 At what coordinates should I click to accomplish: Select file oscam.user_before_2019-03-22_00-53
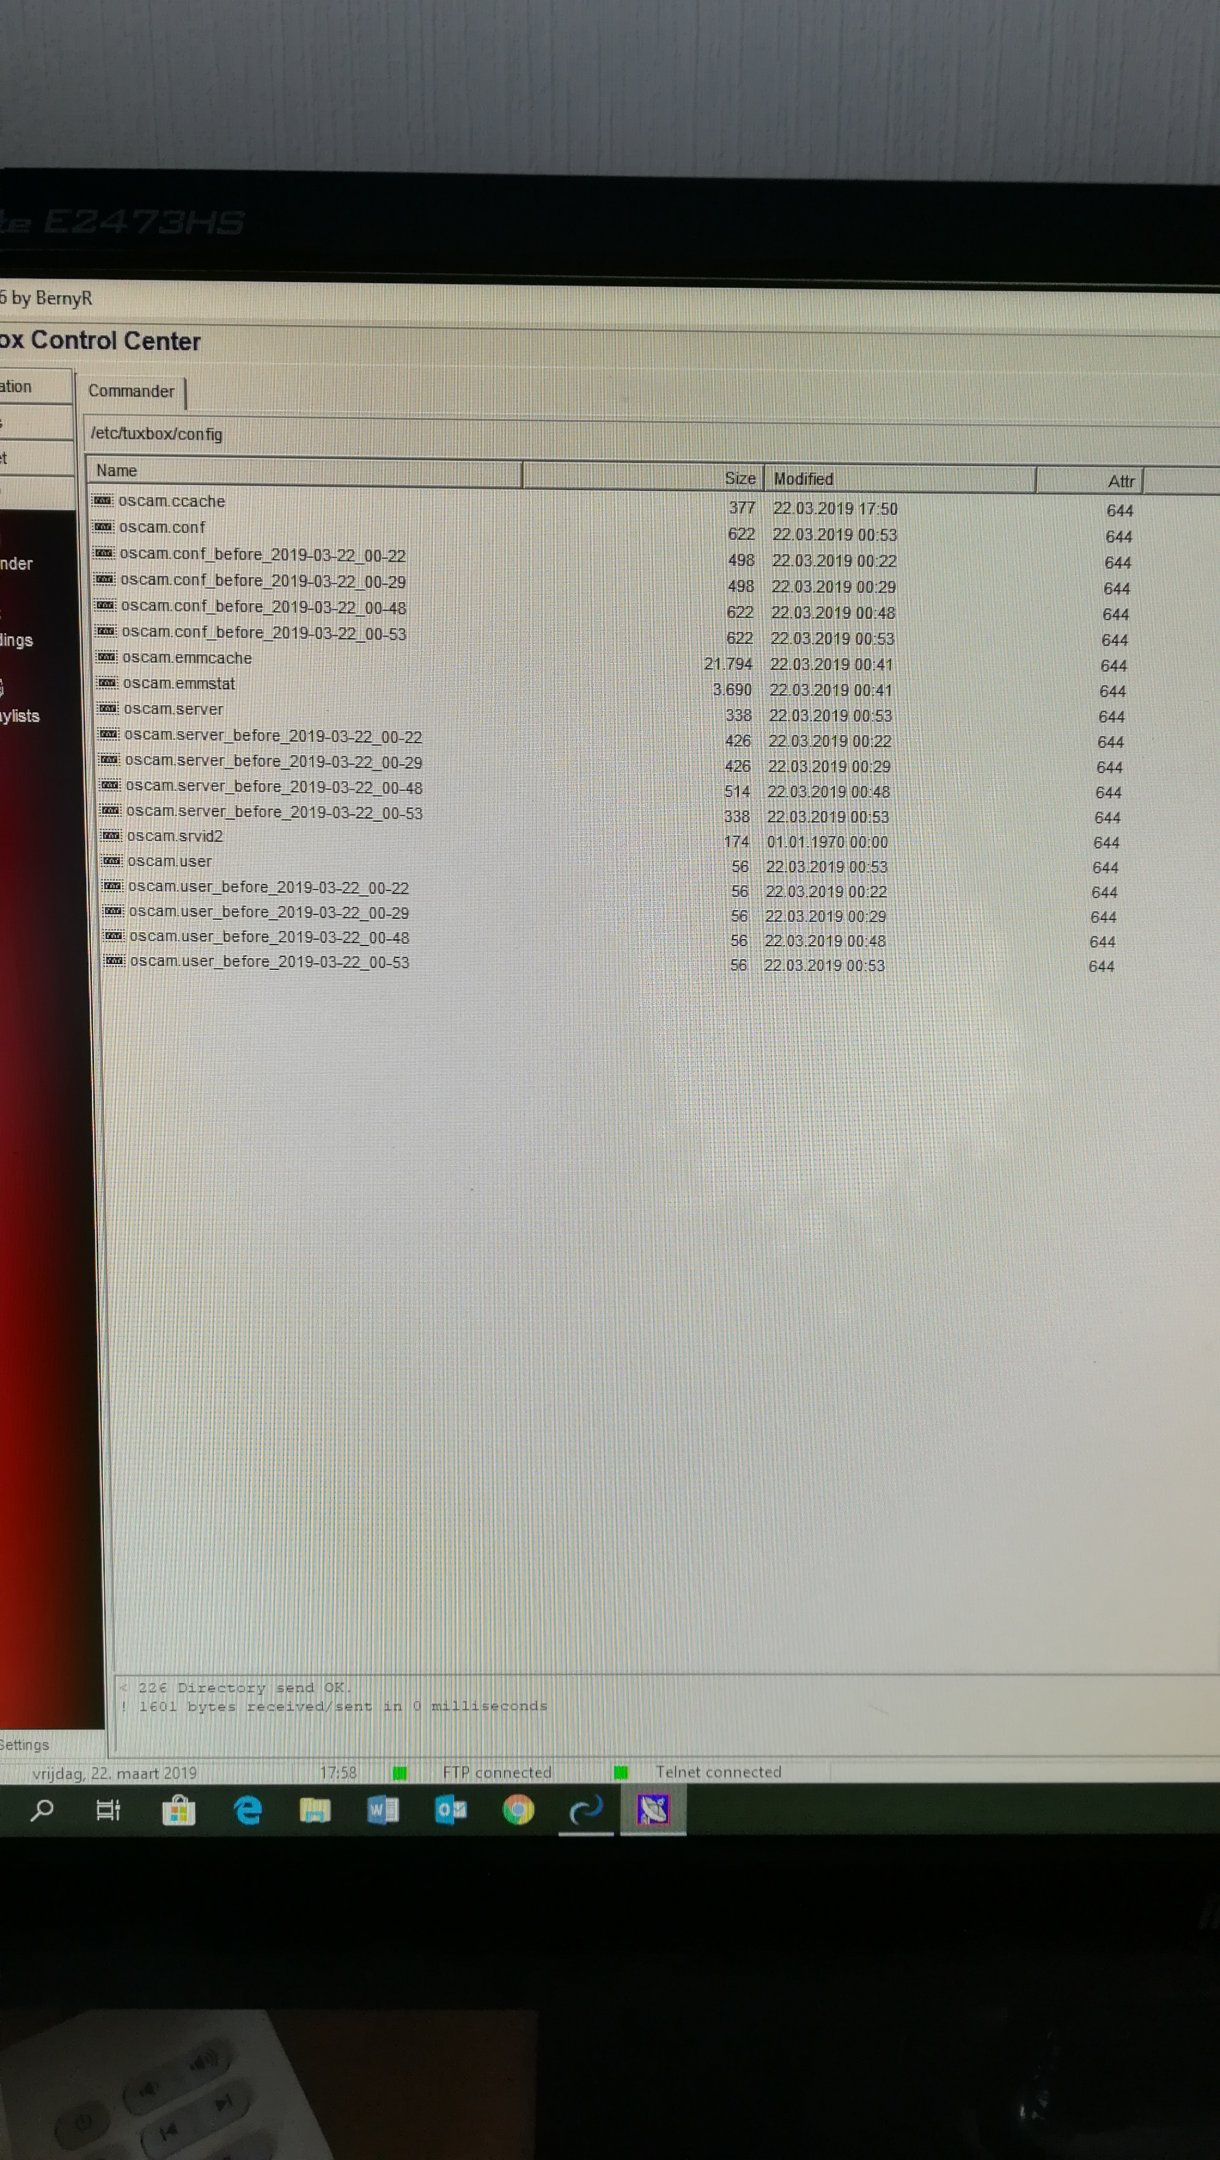coord(270,962)
